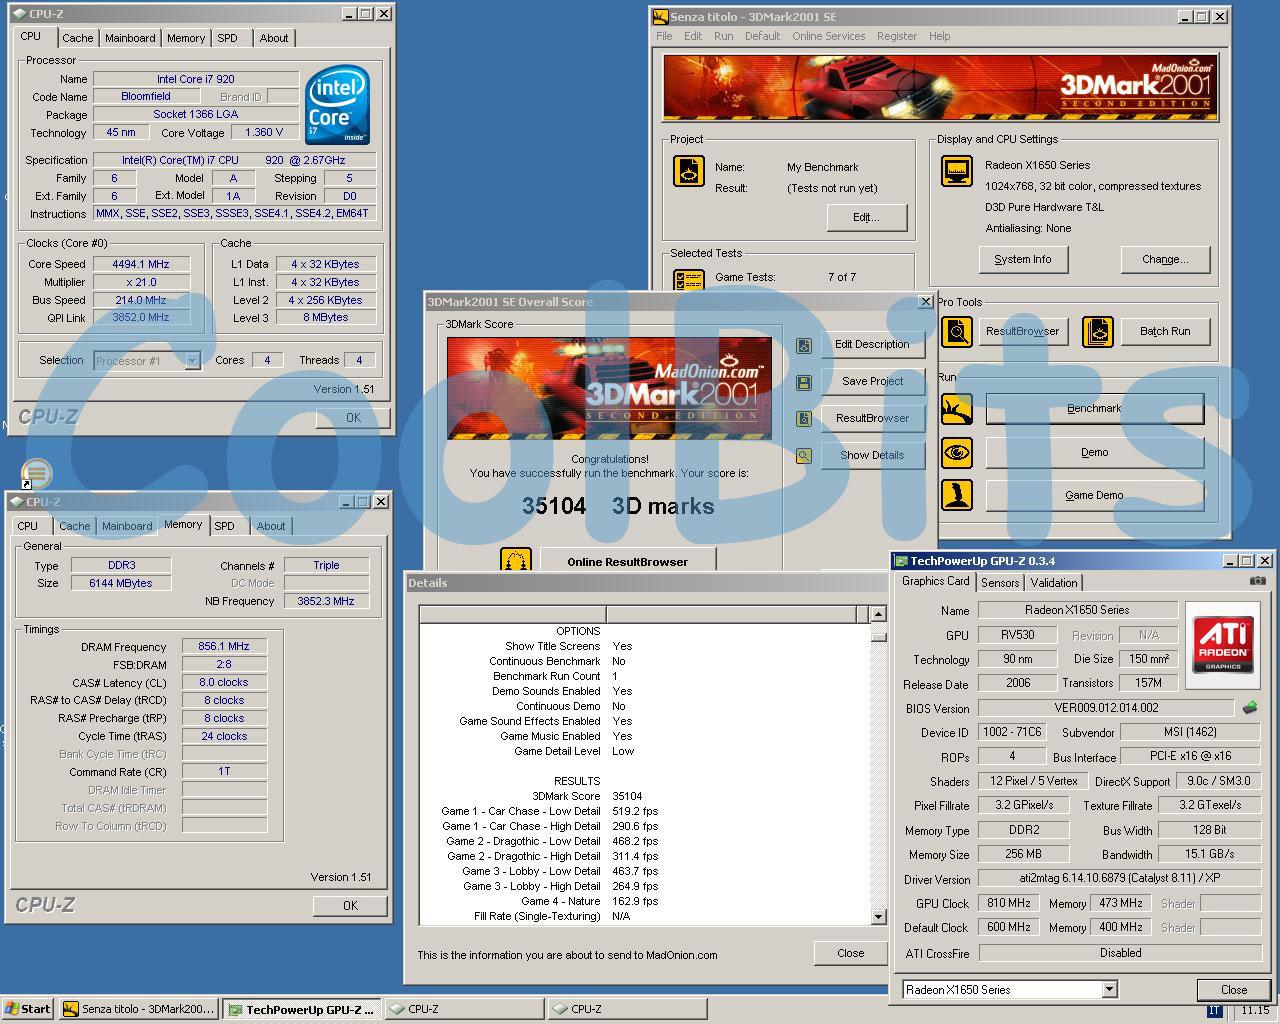Click the Benchmark button
Viewport: 1280px width, 1024px height.
click(x=1095, y=408)
